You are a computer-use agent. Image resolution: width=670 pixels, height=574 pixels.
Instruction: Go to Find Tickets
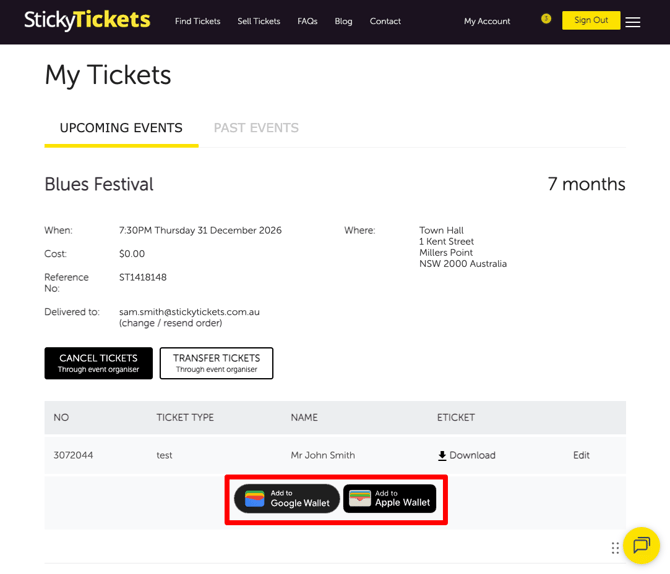(x=197, y=21)
